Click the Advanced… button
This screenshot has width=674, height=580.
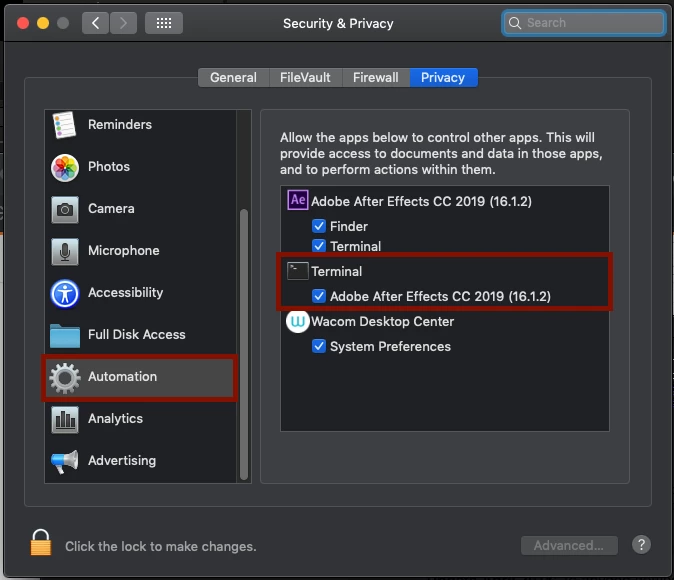pyautogui.click(x=569, y=545)
